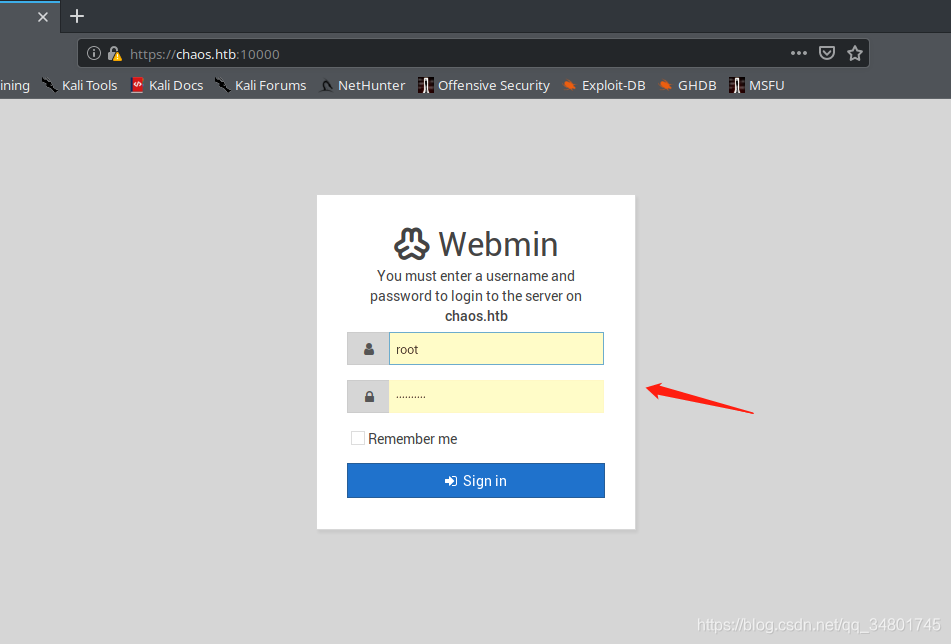Viewport: 951px width, 644px height.
Task: Open a new browser tab
Action: click(x=77, y=16)
